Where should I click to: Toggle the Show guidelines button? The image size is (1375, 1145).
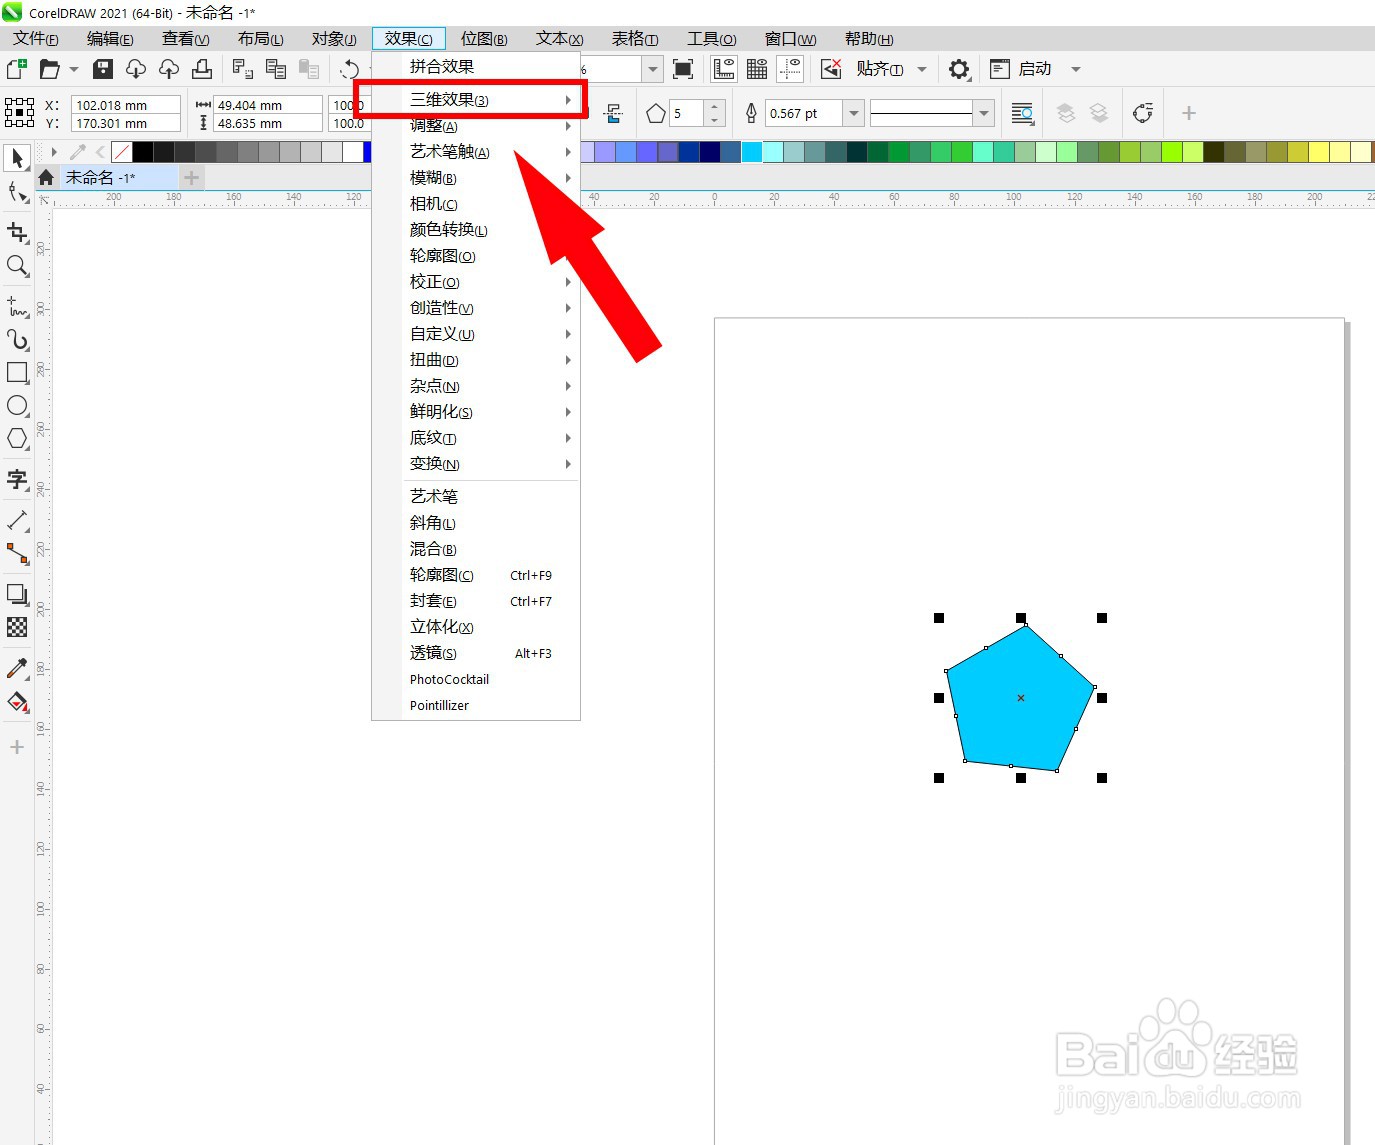coord(790,69)
